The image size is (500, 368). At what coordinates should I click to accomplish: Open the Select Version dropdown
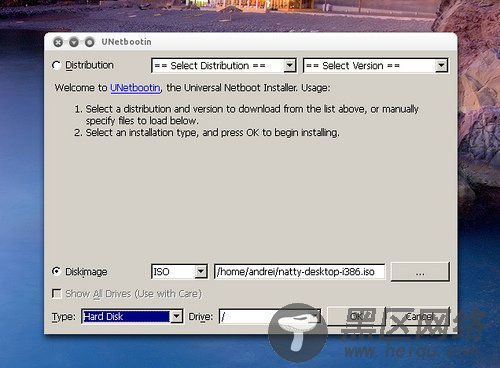376,66
